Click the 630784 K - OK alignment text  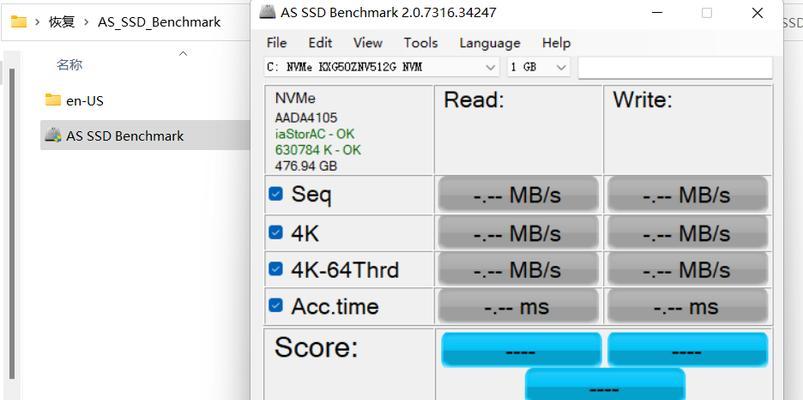tap(318, 150)
